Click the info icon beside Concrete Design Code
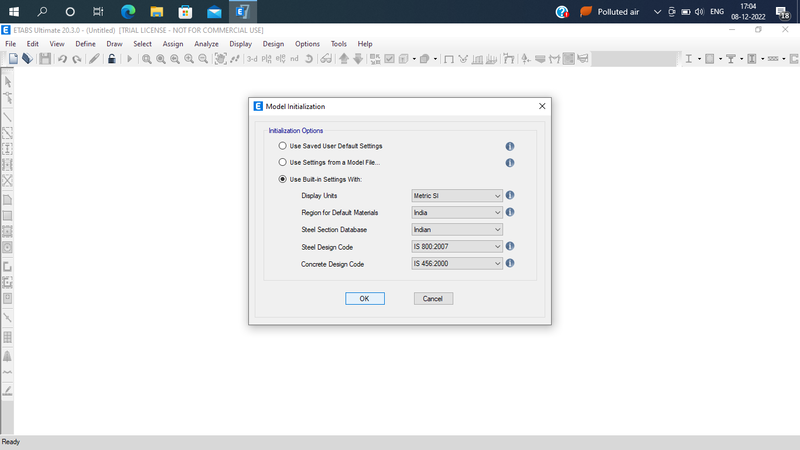 (510, 263)
